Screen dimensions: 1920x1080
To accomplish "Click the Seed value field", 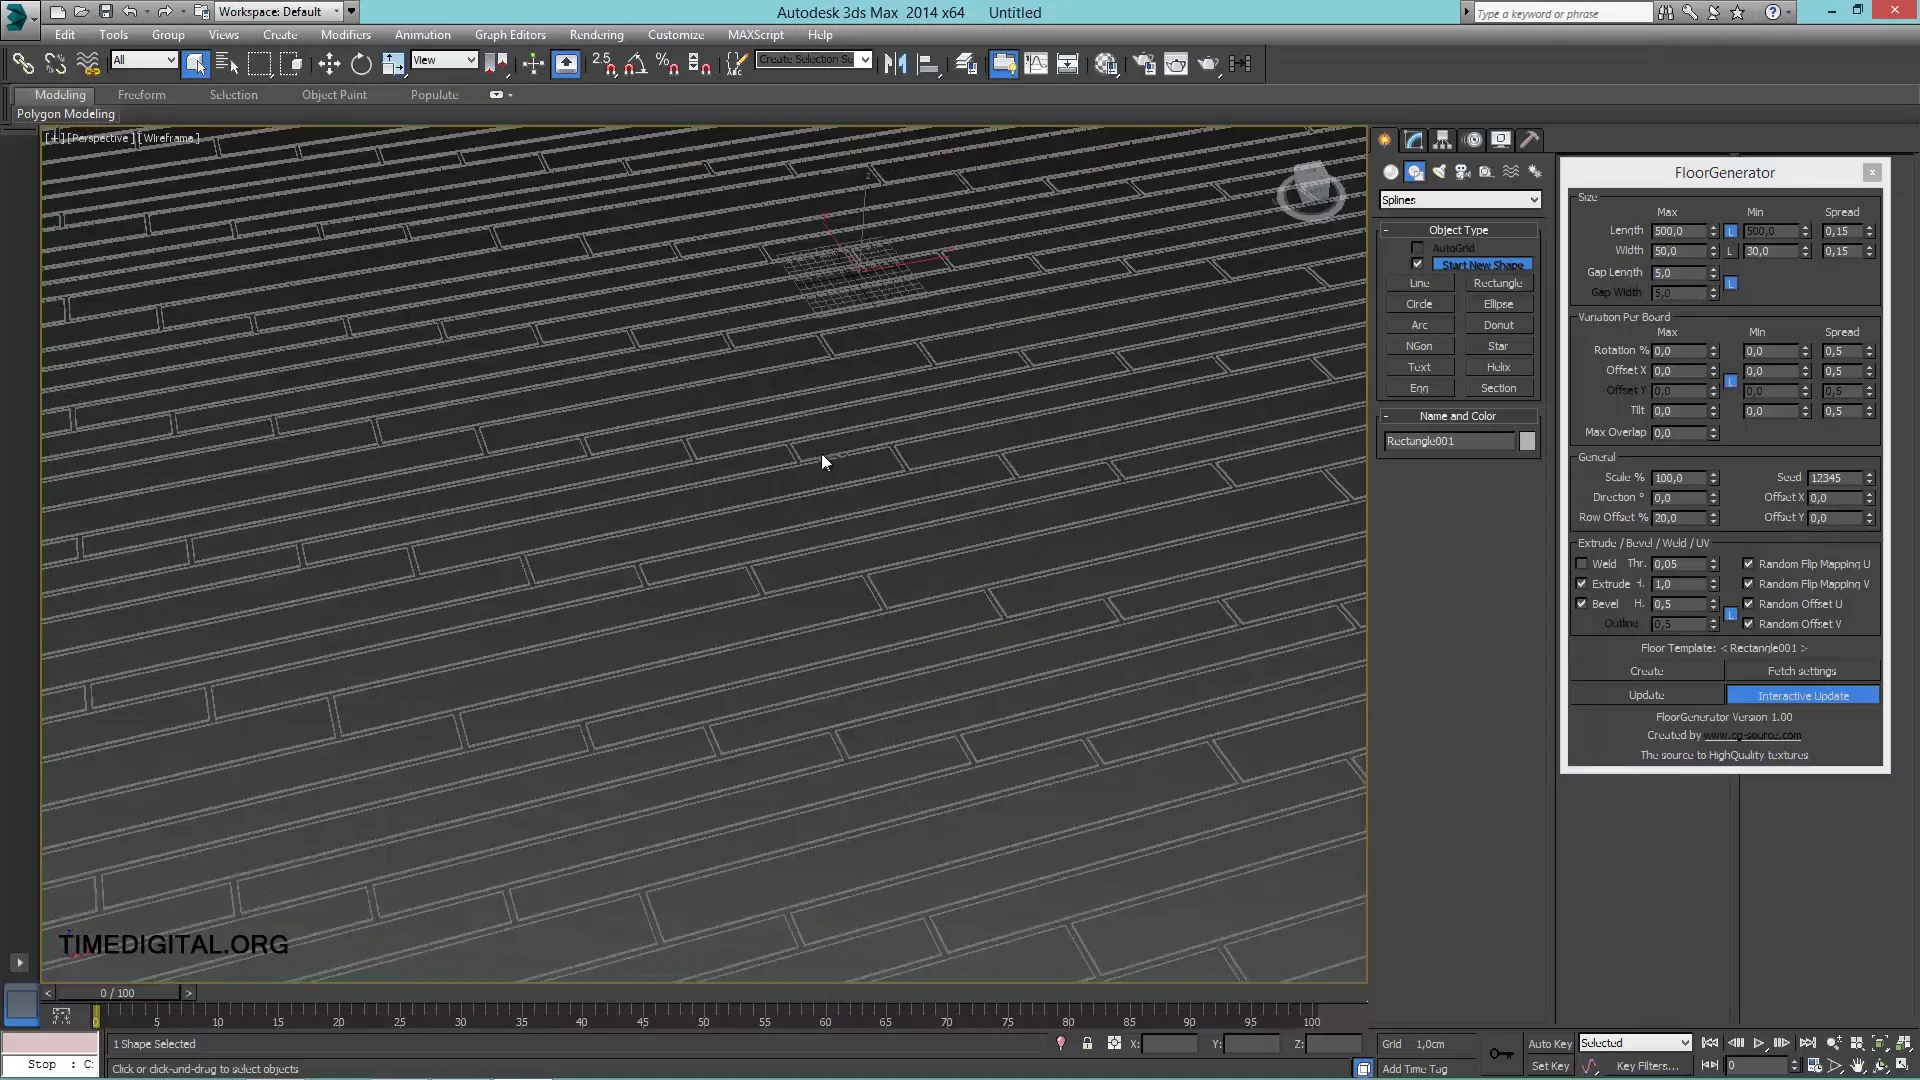I will click(1835, 478).
